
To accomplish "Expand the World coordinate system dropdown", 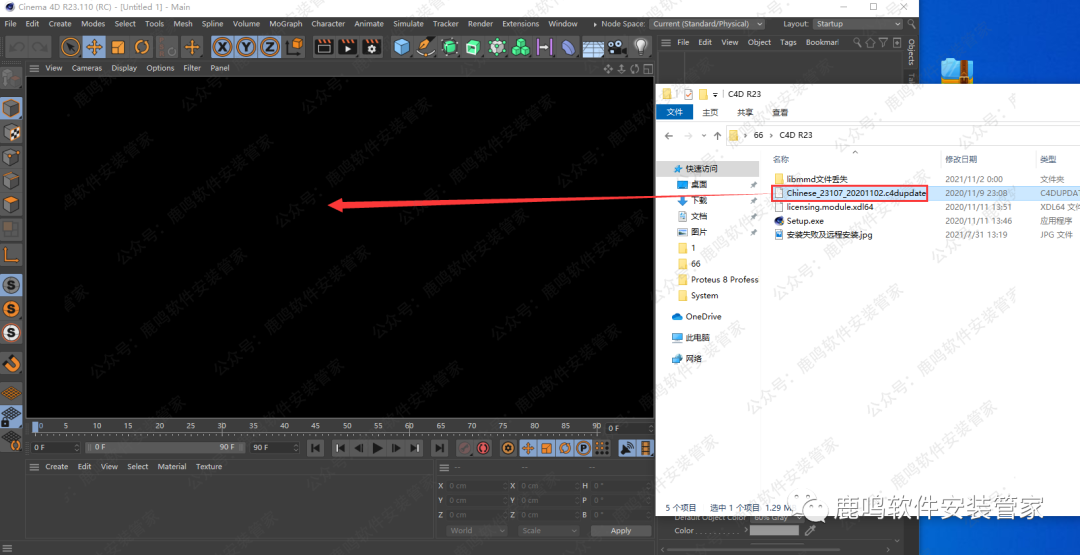I will [x=476, y=531].
